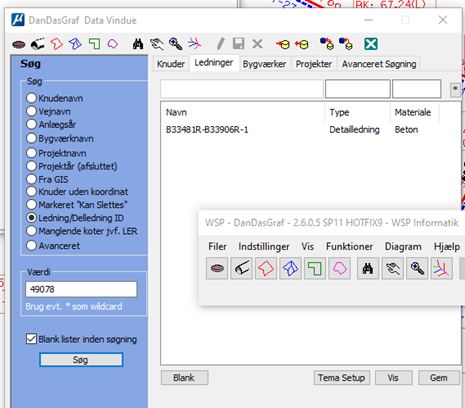Image resolution: width=465 pixels, height=408 pixels.
Task: Click the pipe icon in WSP DanDasGraf window
Action: pyautogui.click(x=241, y=268)
